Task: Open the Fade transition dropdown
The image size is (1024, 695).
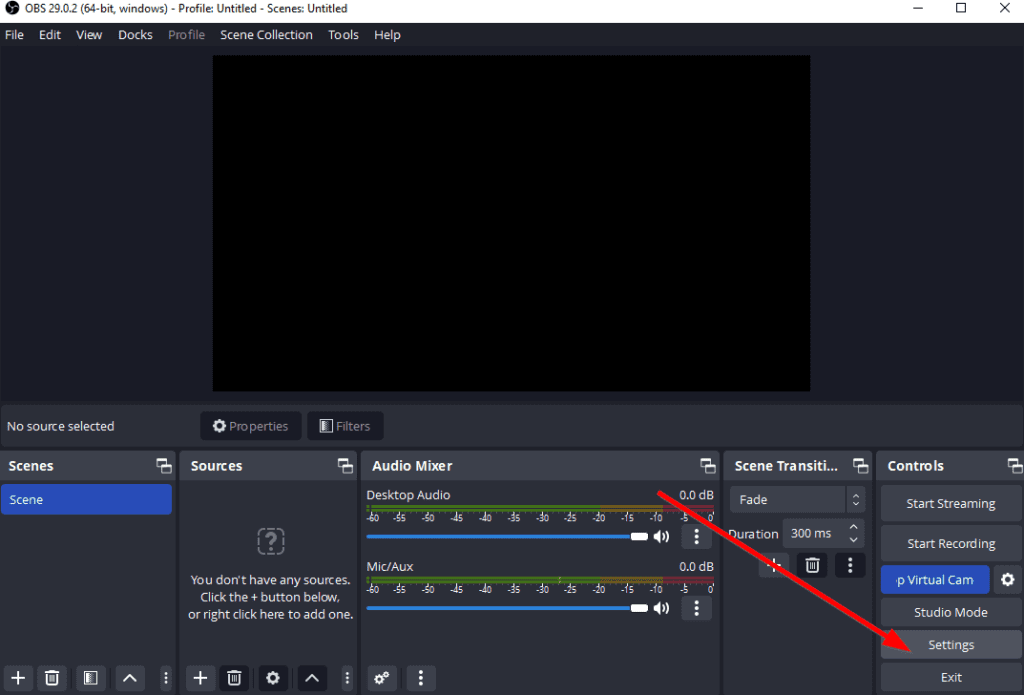Action: click(x=797, y=499)
